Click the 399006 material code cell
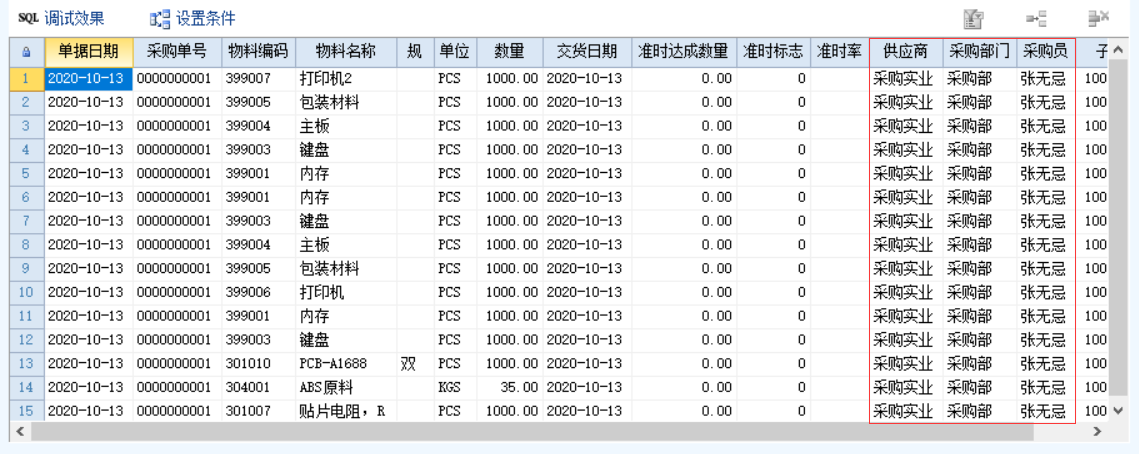The width and height of the screenshot is (1139, 454). [x=259, y=293]
